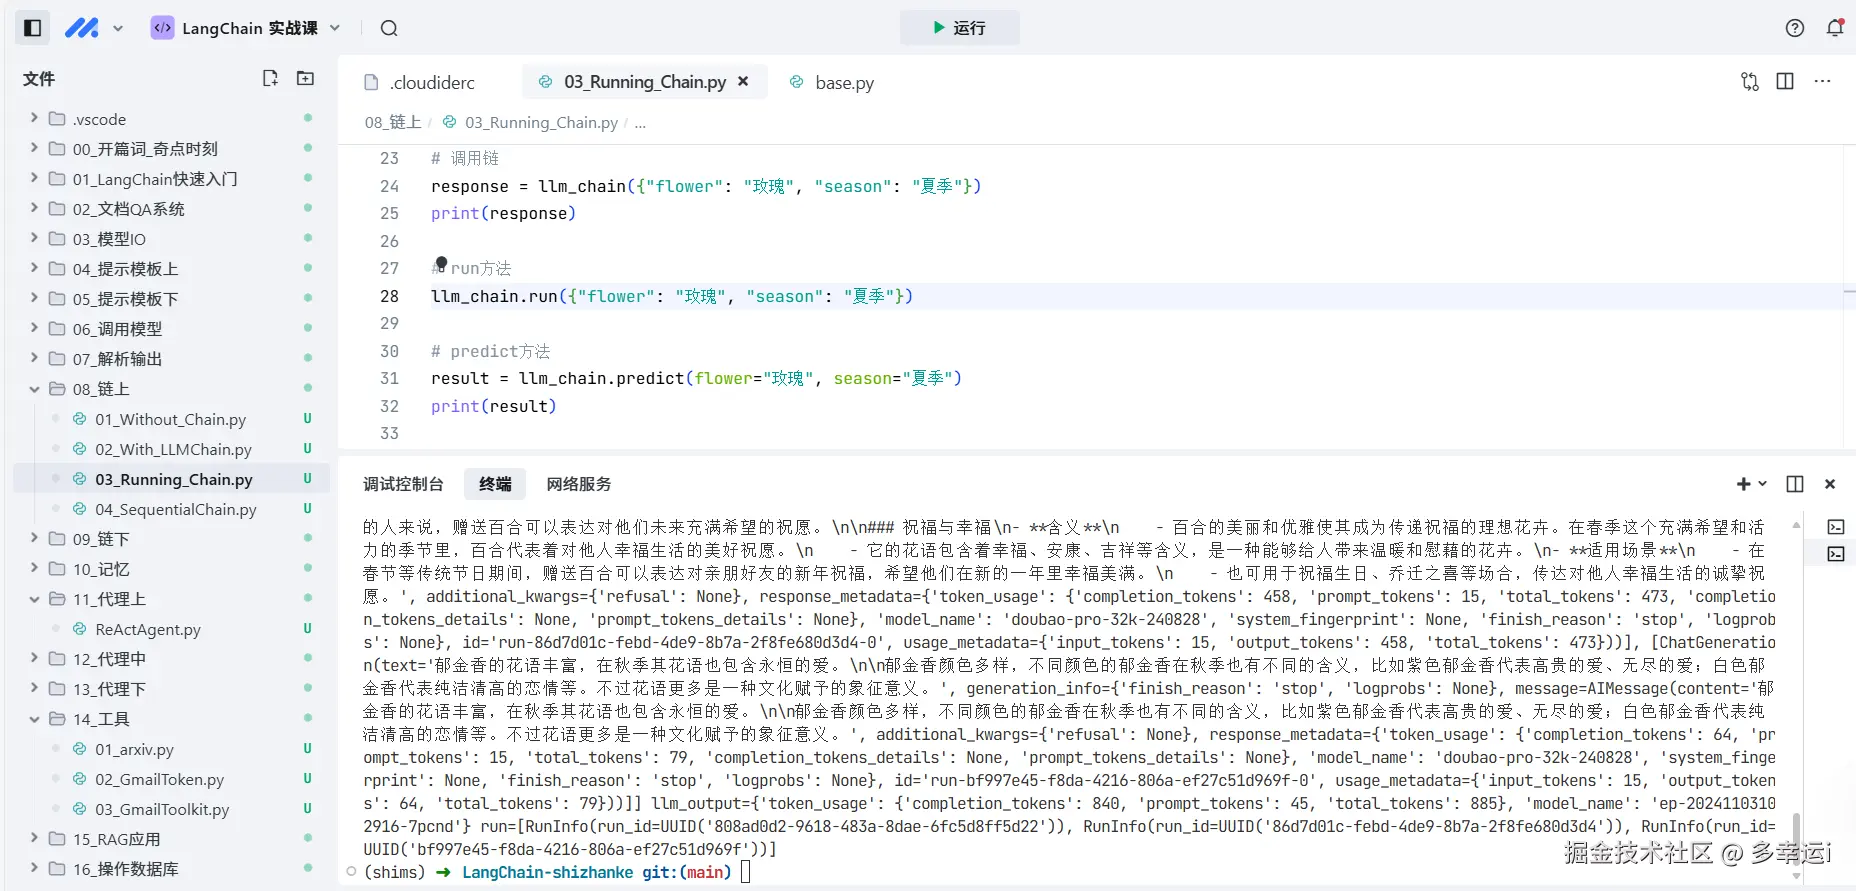Split the terminal panel

[x=1795, y=484]
